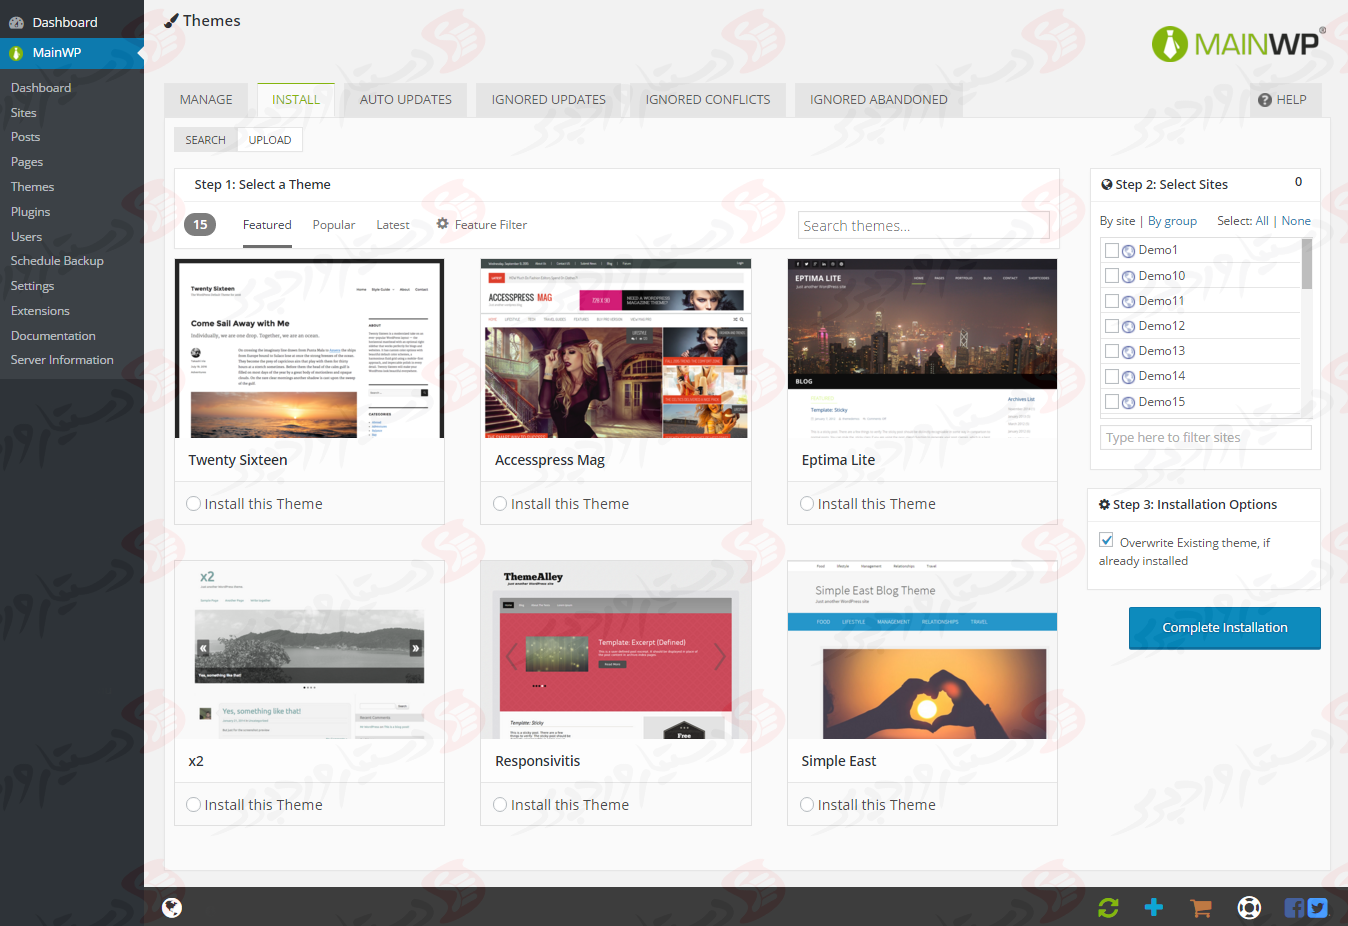The width and height of the screenshot is (1348, 926).
Task: Click the Complete Installation button
Action: coord(1224,628)
